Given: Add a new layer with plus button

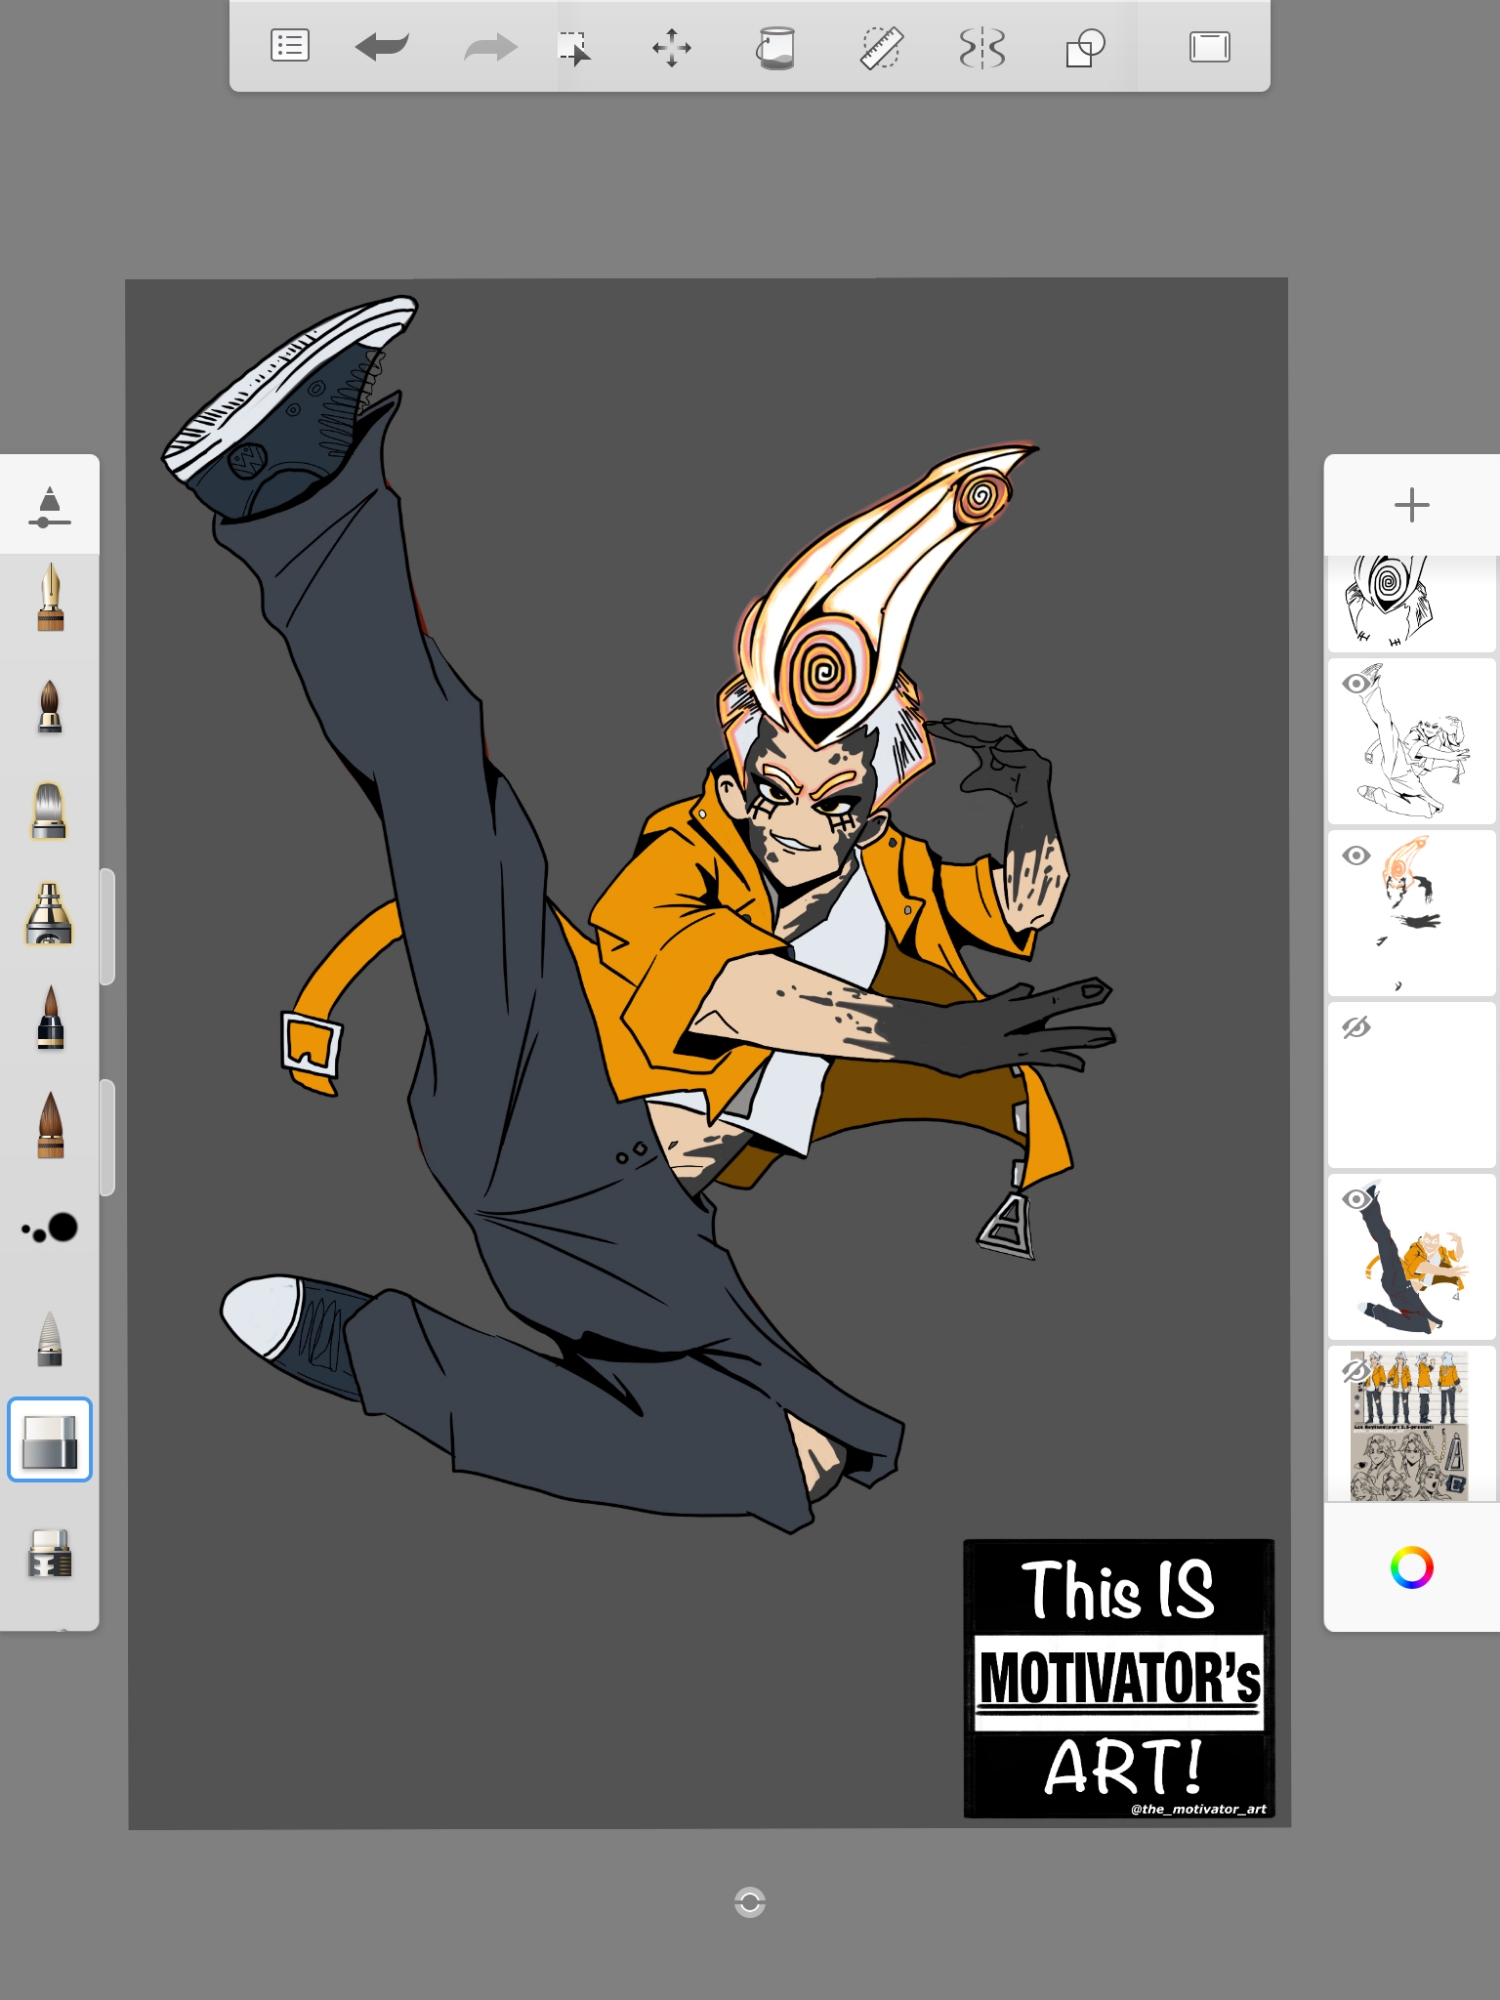Looking at the screenshot, I should click(1411, 505).
